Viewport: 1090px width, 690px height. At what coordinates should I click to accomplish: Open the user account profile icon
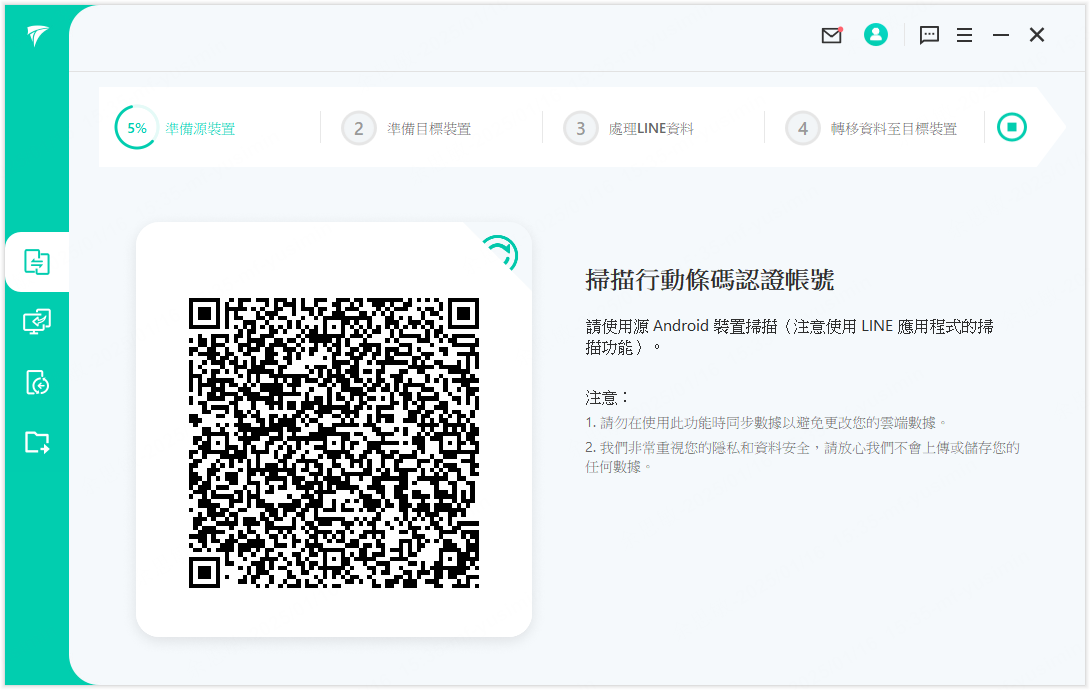pyautogui.click(x=875, y=35)
